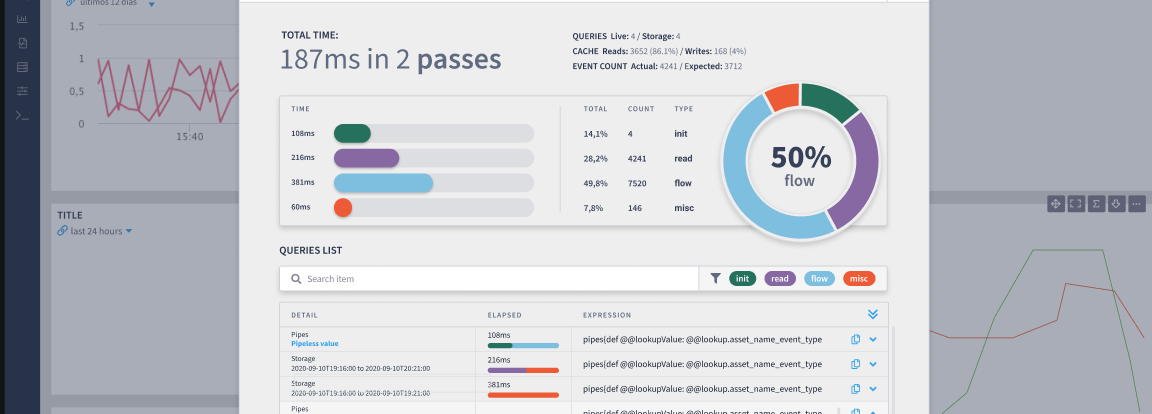Toggle the flow filter tag
Image resolution: width=1152 pixels, height=414 pixels.
click(x=819, y=279)
